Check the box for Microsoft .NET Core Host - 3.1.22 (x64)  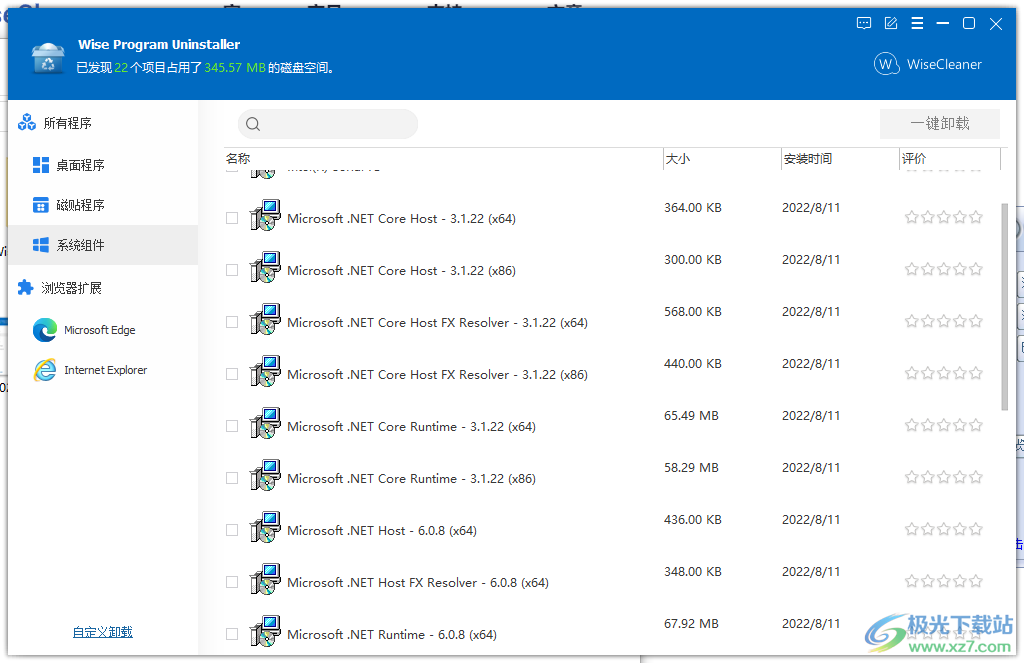231,217
